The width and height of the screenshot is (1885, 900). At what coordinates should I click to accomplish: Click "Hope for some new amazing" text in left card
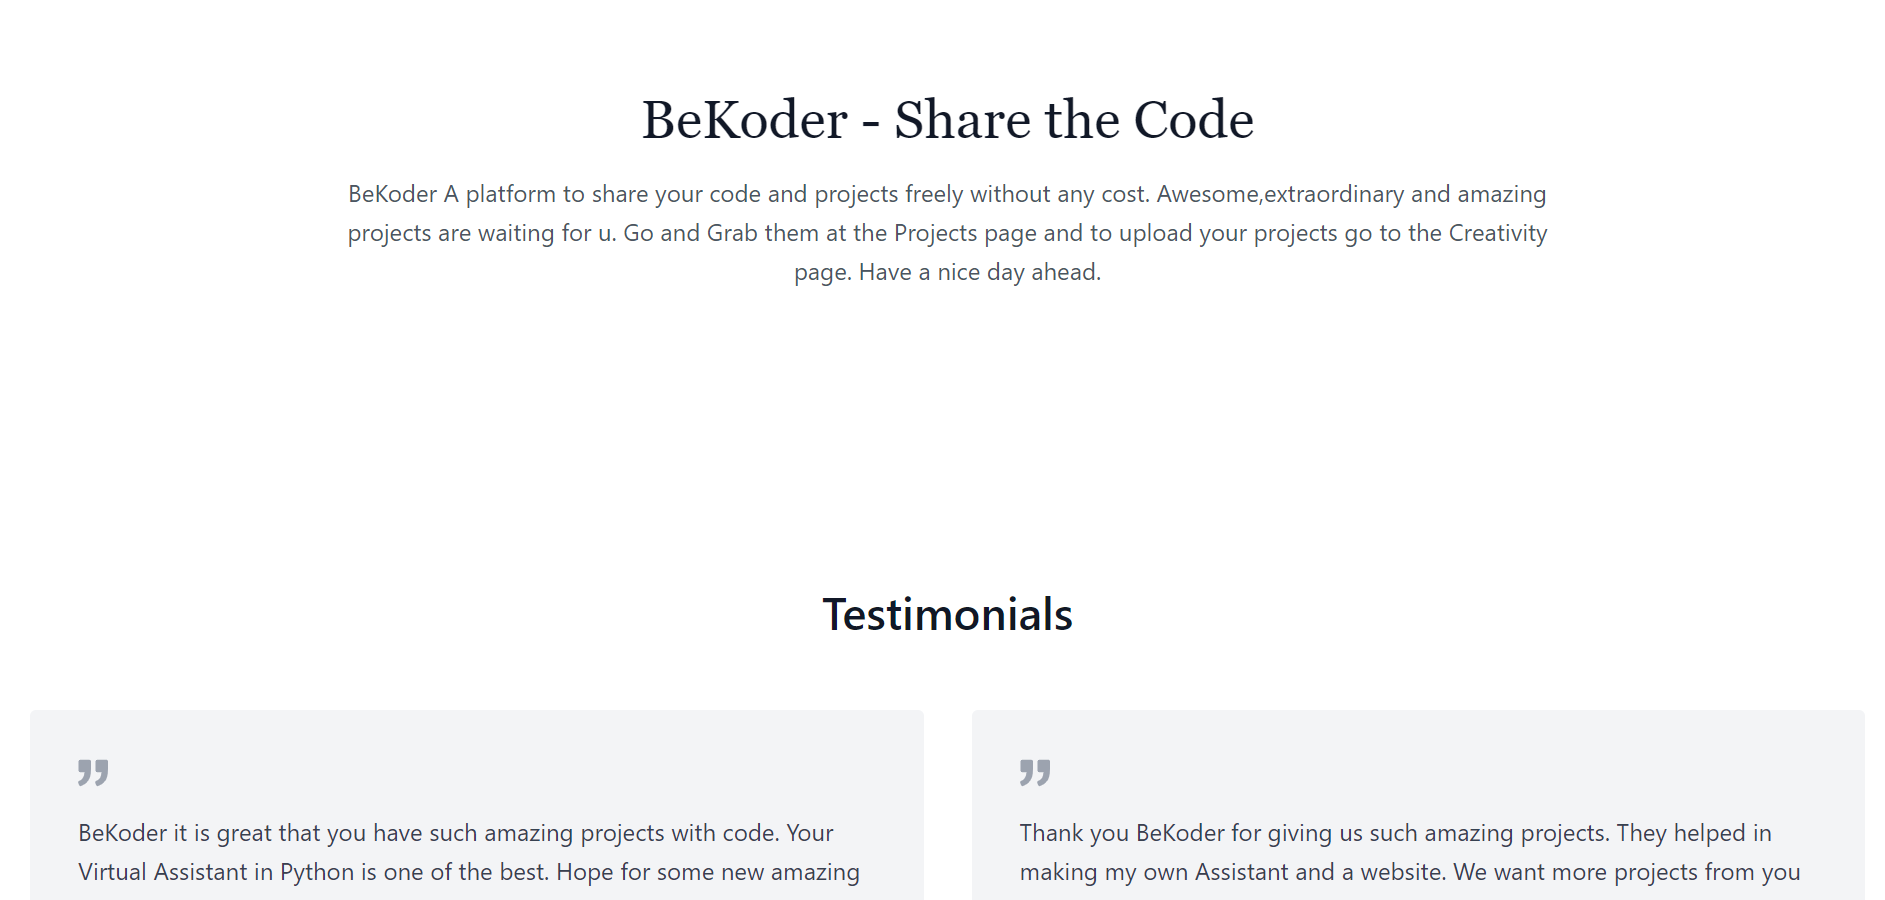pos(708,872)
